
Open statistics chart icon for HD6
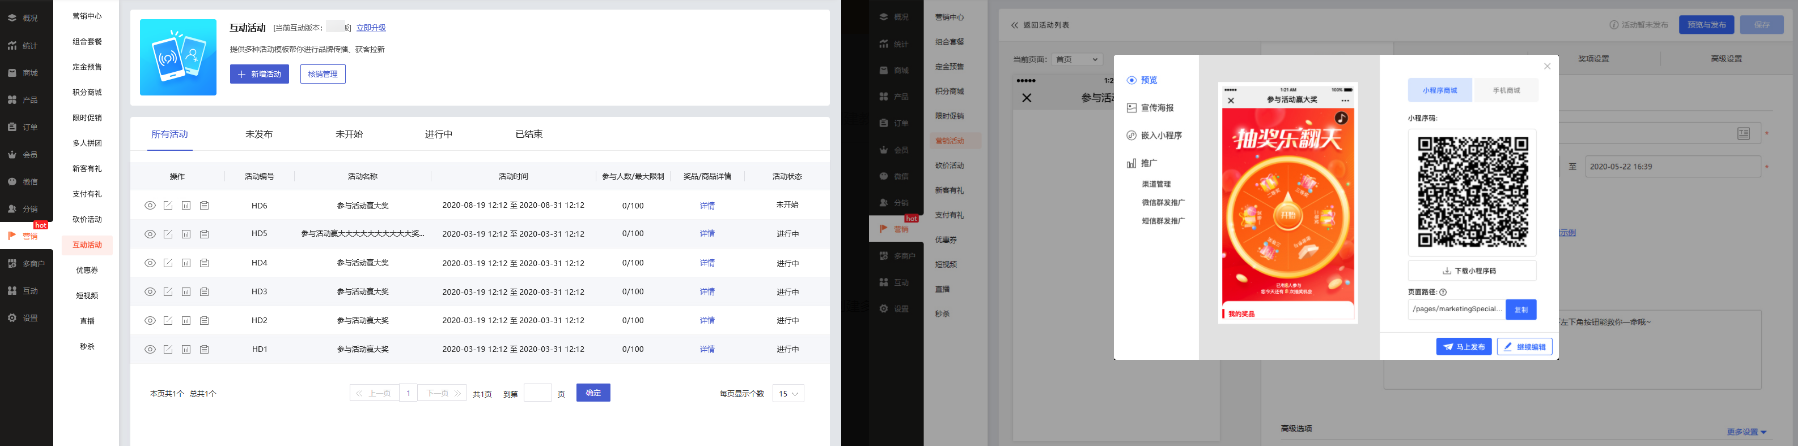[x=186, y=205]
